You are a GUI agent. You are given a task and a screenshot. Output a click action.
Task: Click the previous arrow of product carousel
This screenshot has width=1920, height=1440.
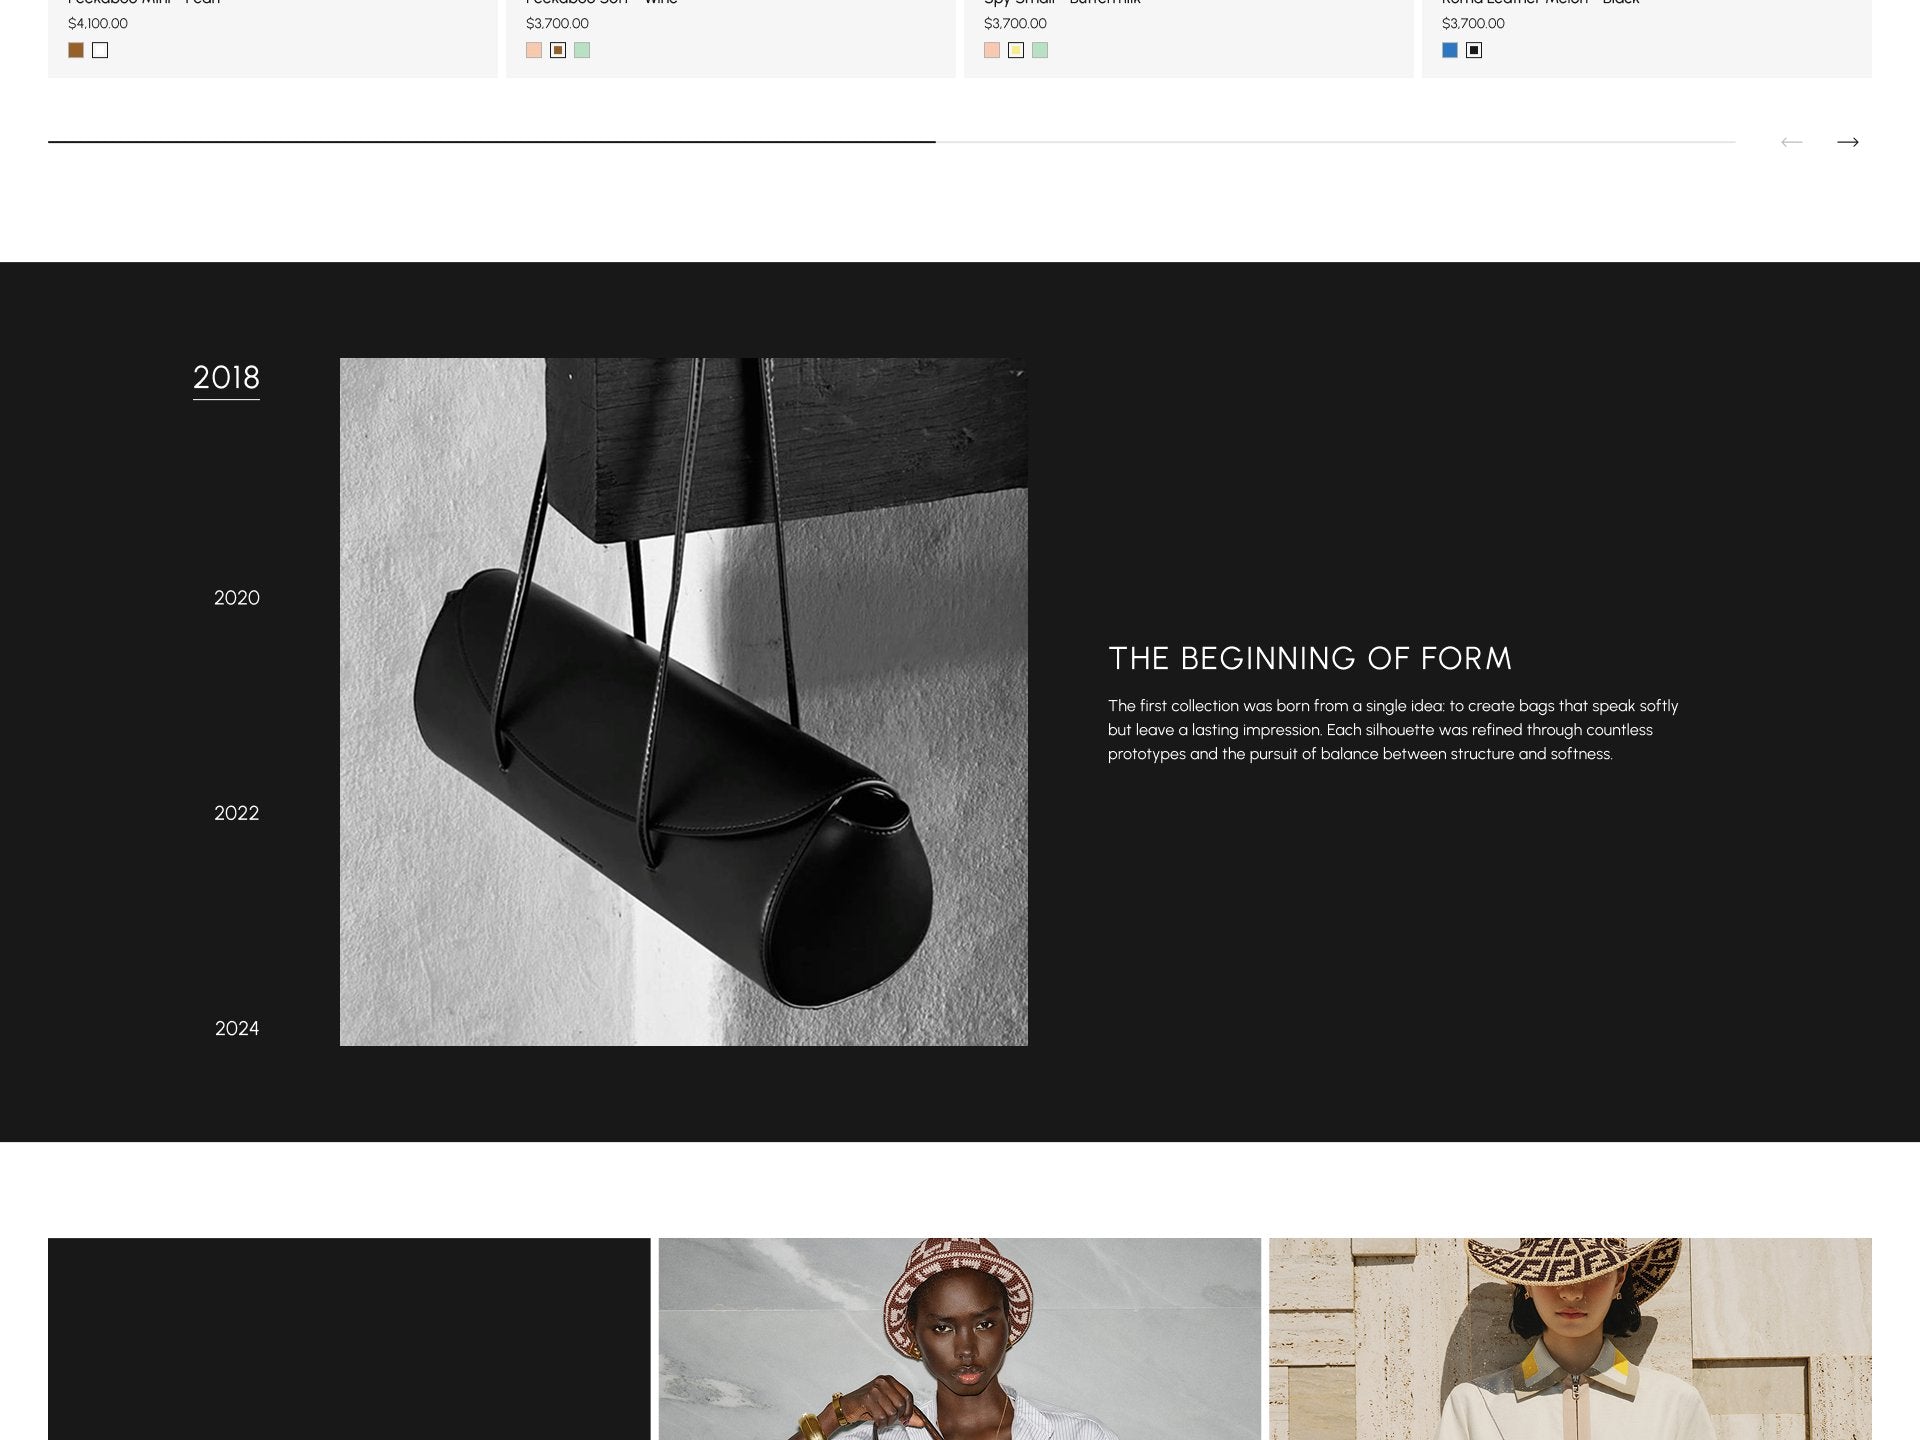click(1791, 142)
